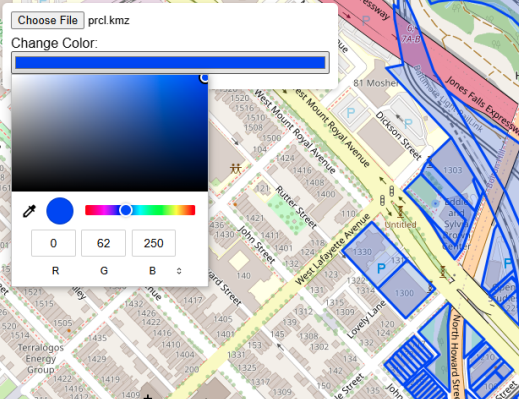Click the Lovely Lane street label
519x399 pixels.
click(367, 319)
